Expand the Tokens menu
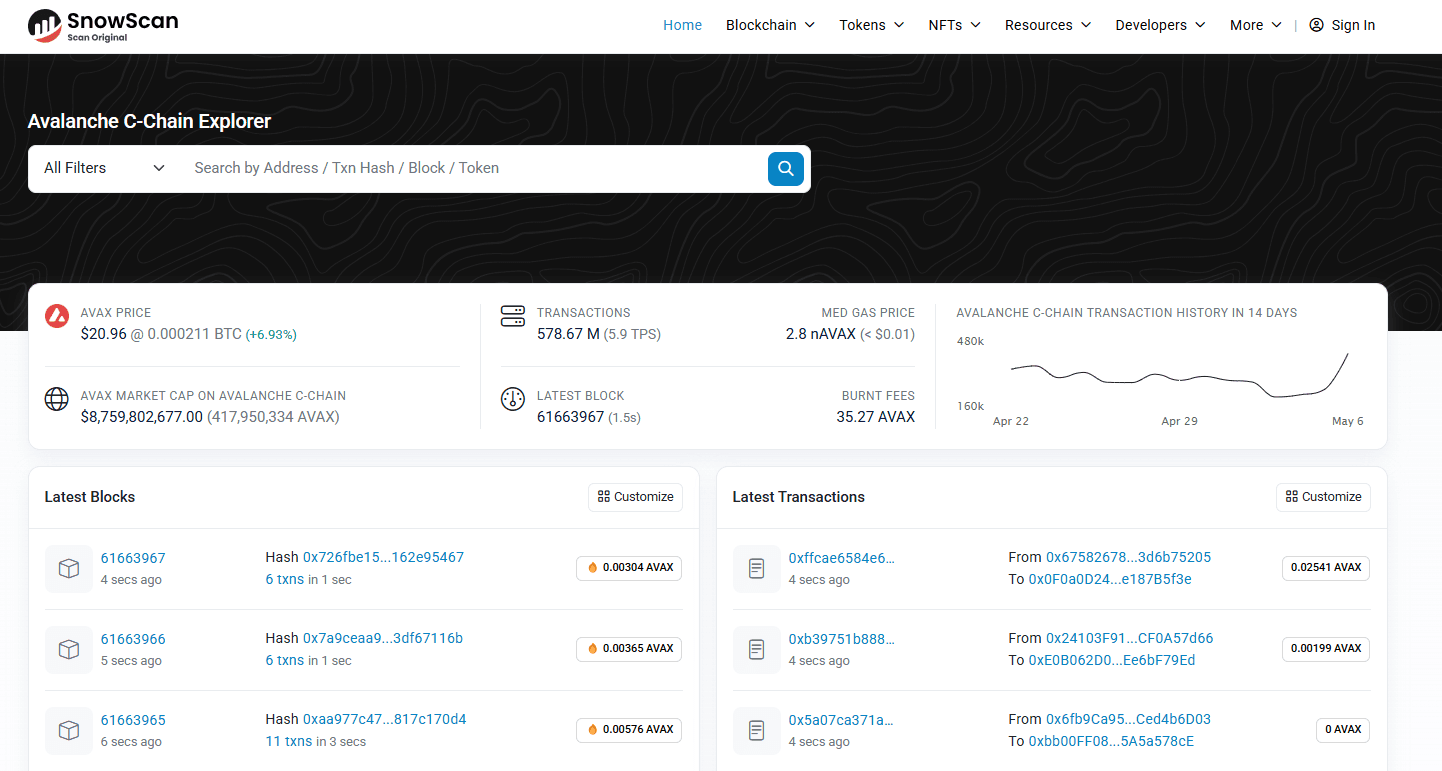This screenshot has width=1442, height=771. click(x=872, y=25)
